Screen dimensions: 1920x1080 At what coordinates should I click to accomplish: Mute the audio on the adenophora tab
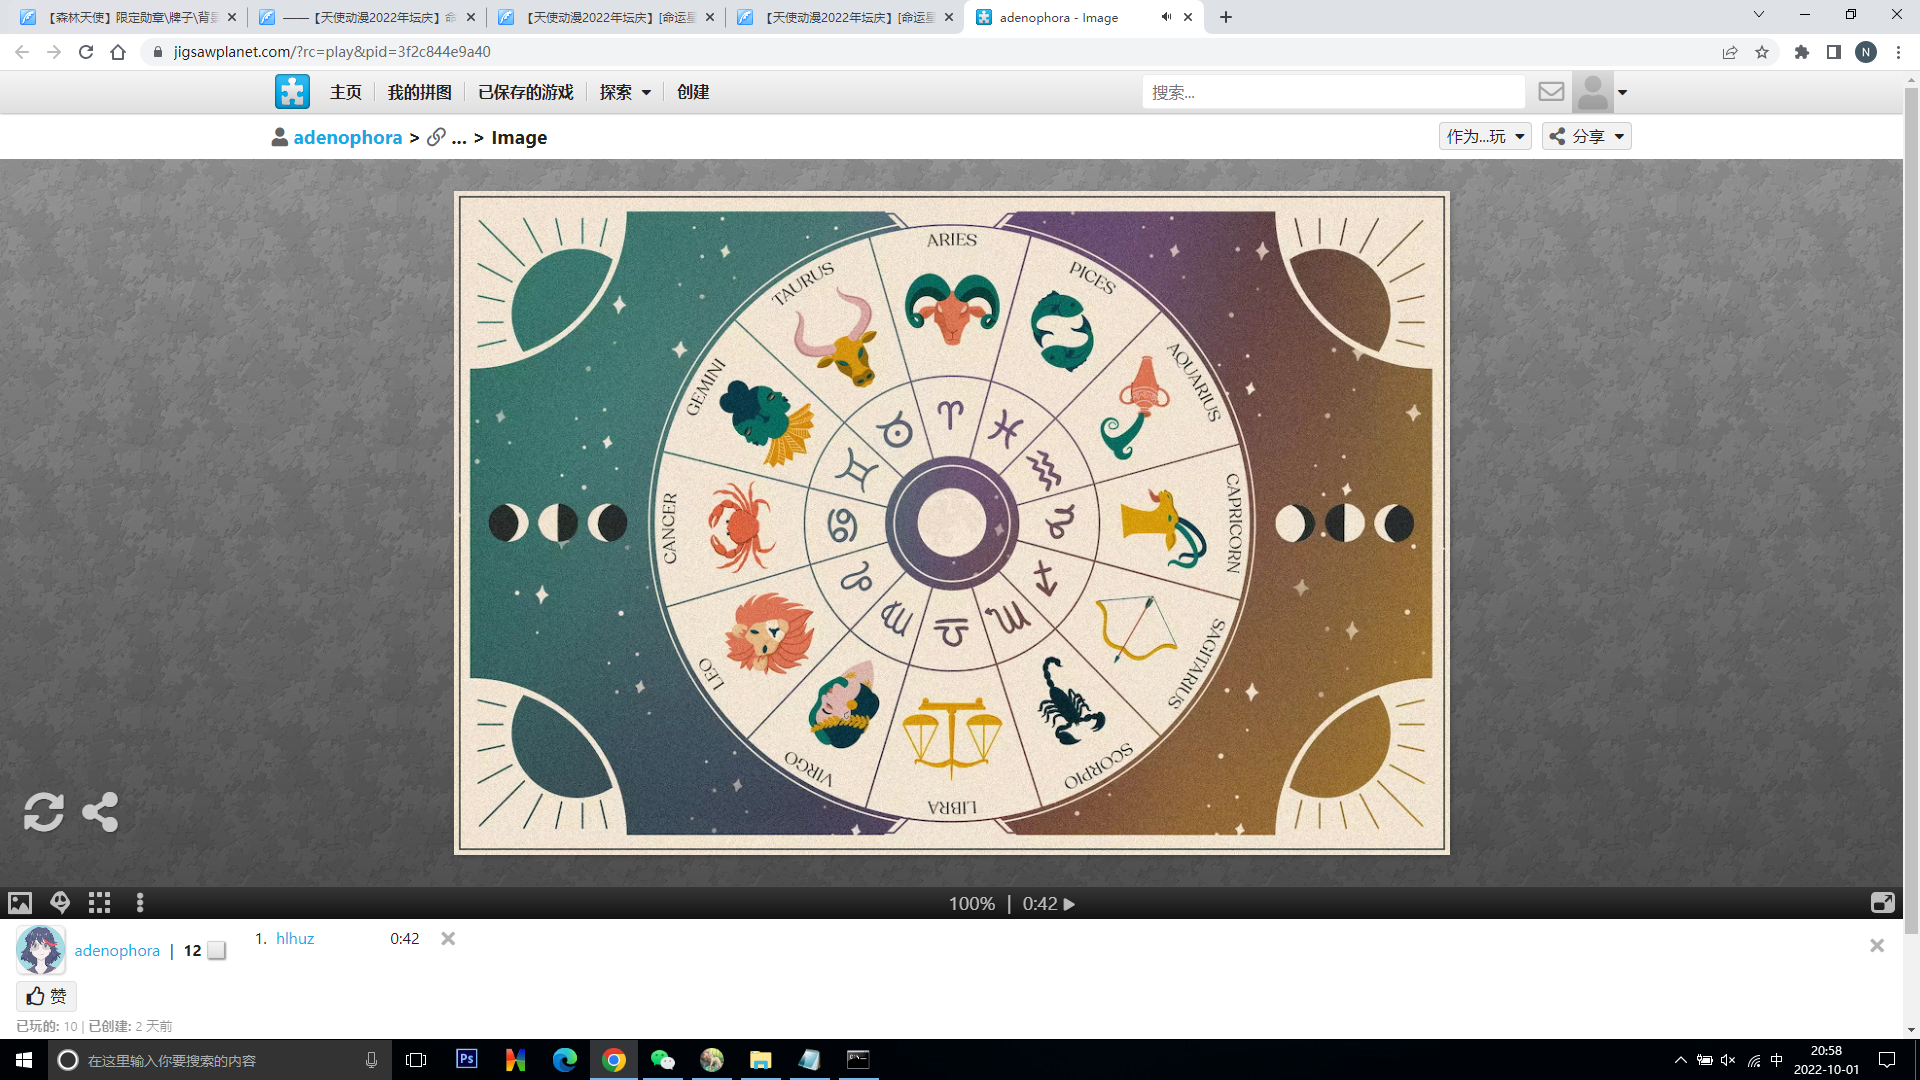tap(1166, 17)
